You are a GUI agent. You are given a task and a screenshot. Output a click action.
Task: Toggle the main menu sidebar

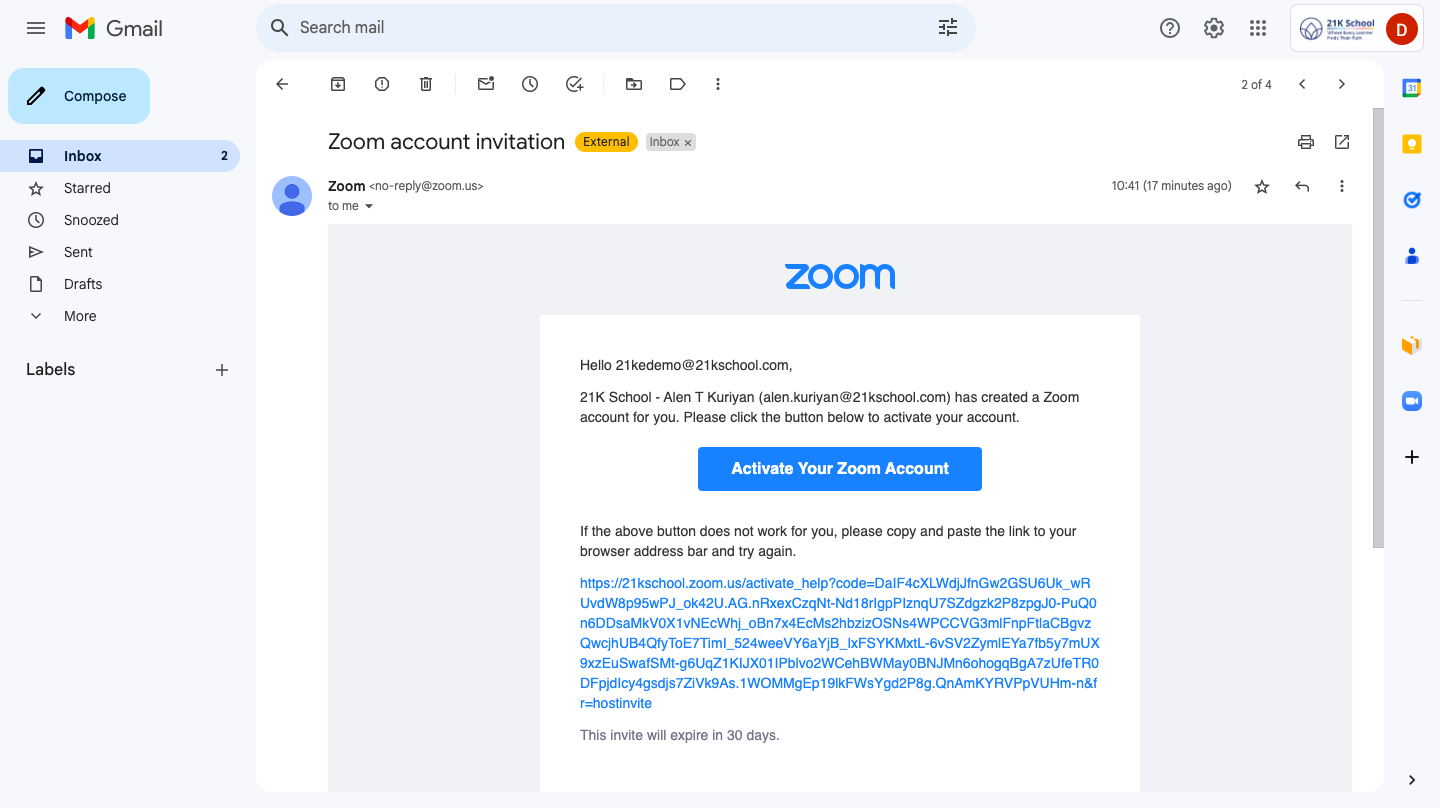pyautogui.click(x=36, y=28)
